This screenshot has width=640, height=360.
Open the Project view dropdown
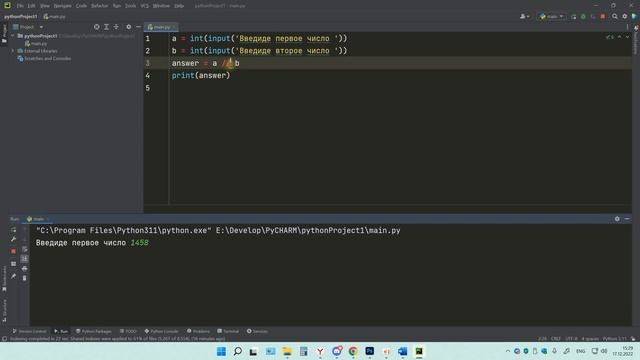tap(28, 27)
